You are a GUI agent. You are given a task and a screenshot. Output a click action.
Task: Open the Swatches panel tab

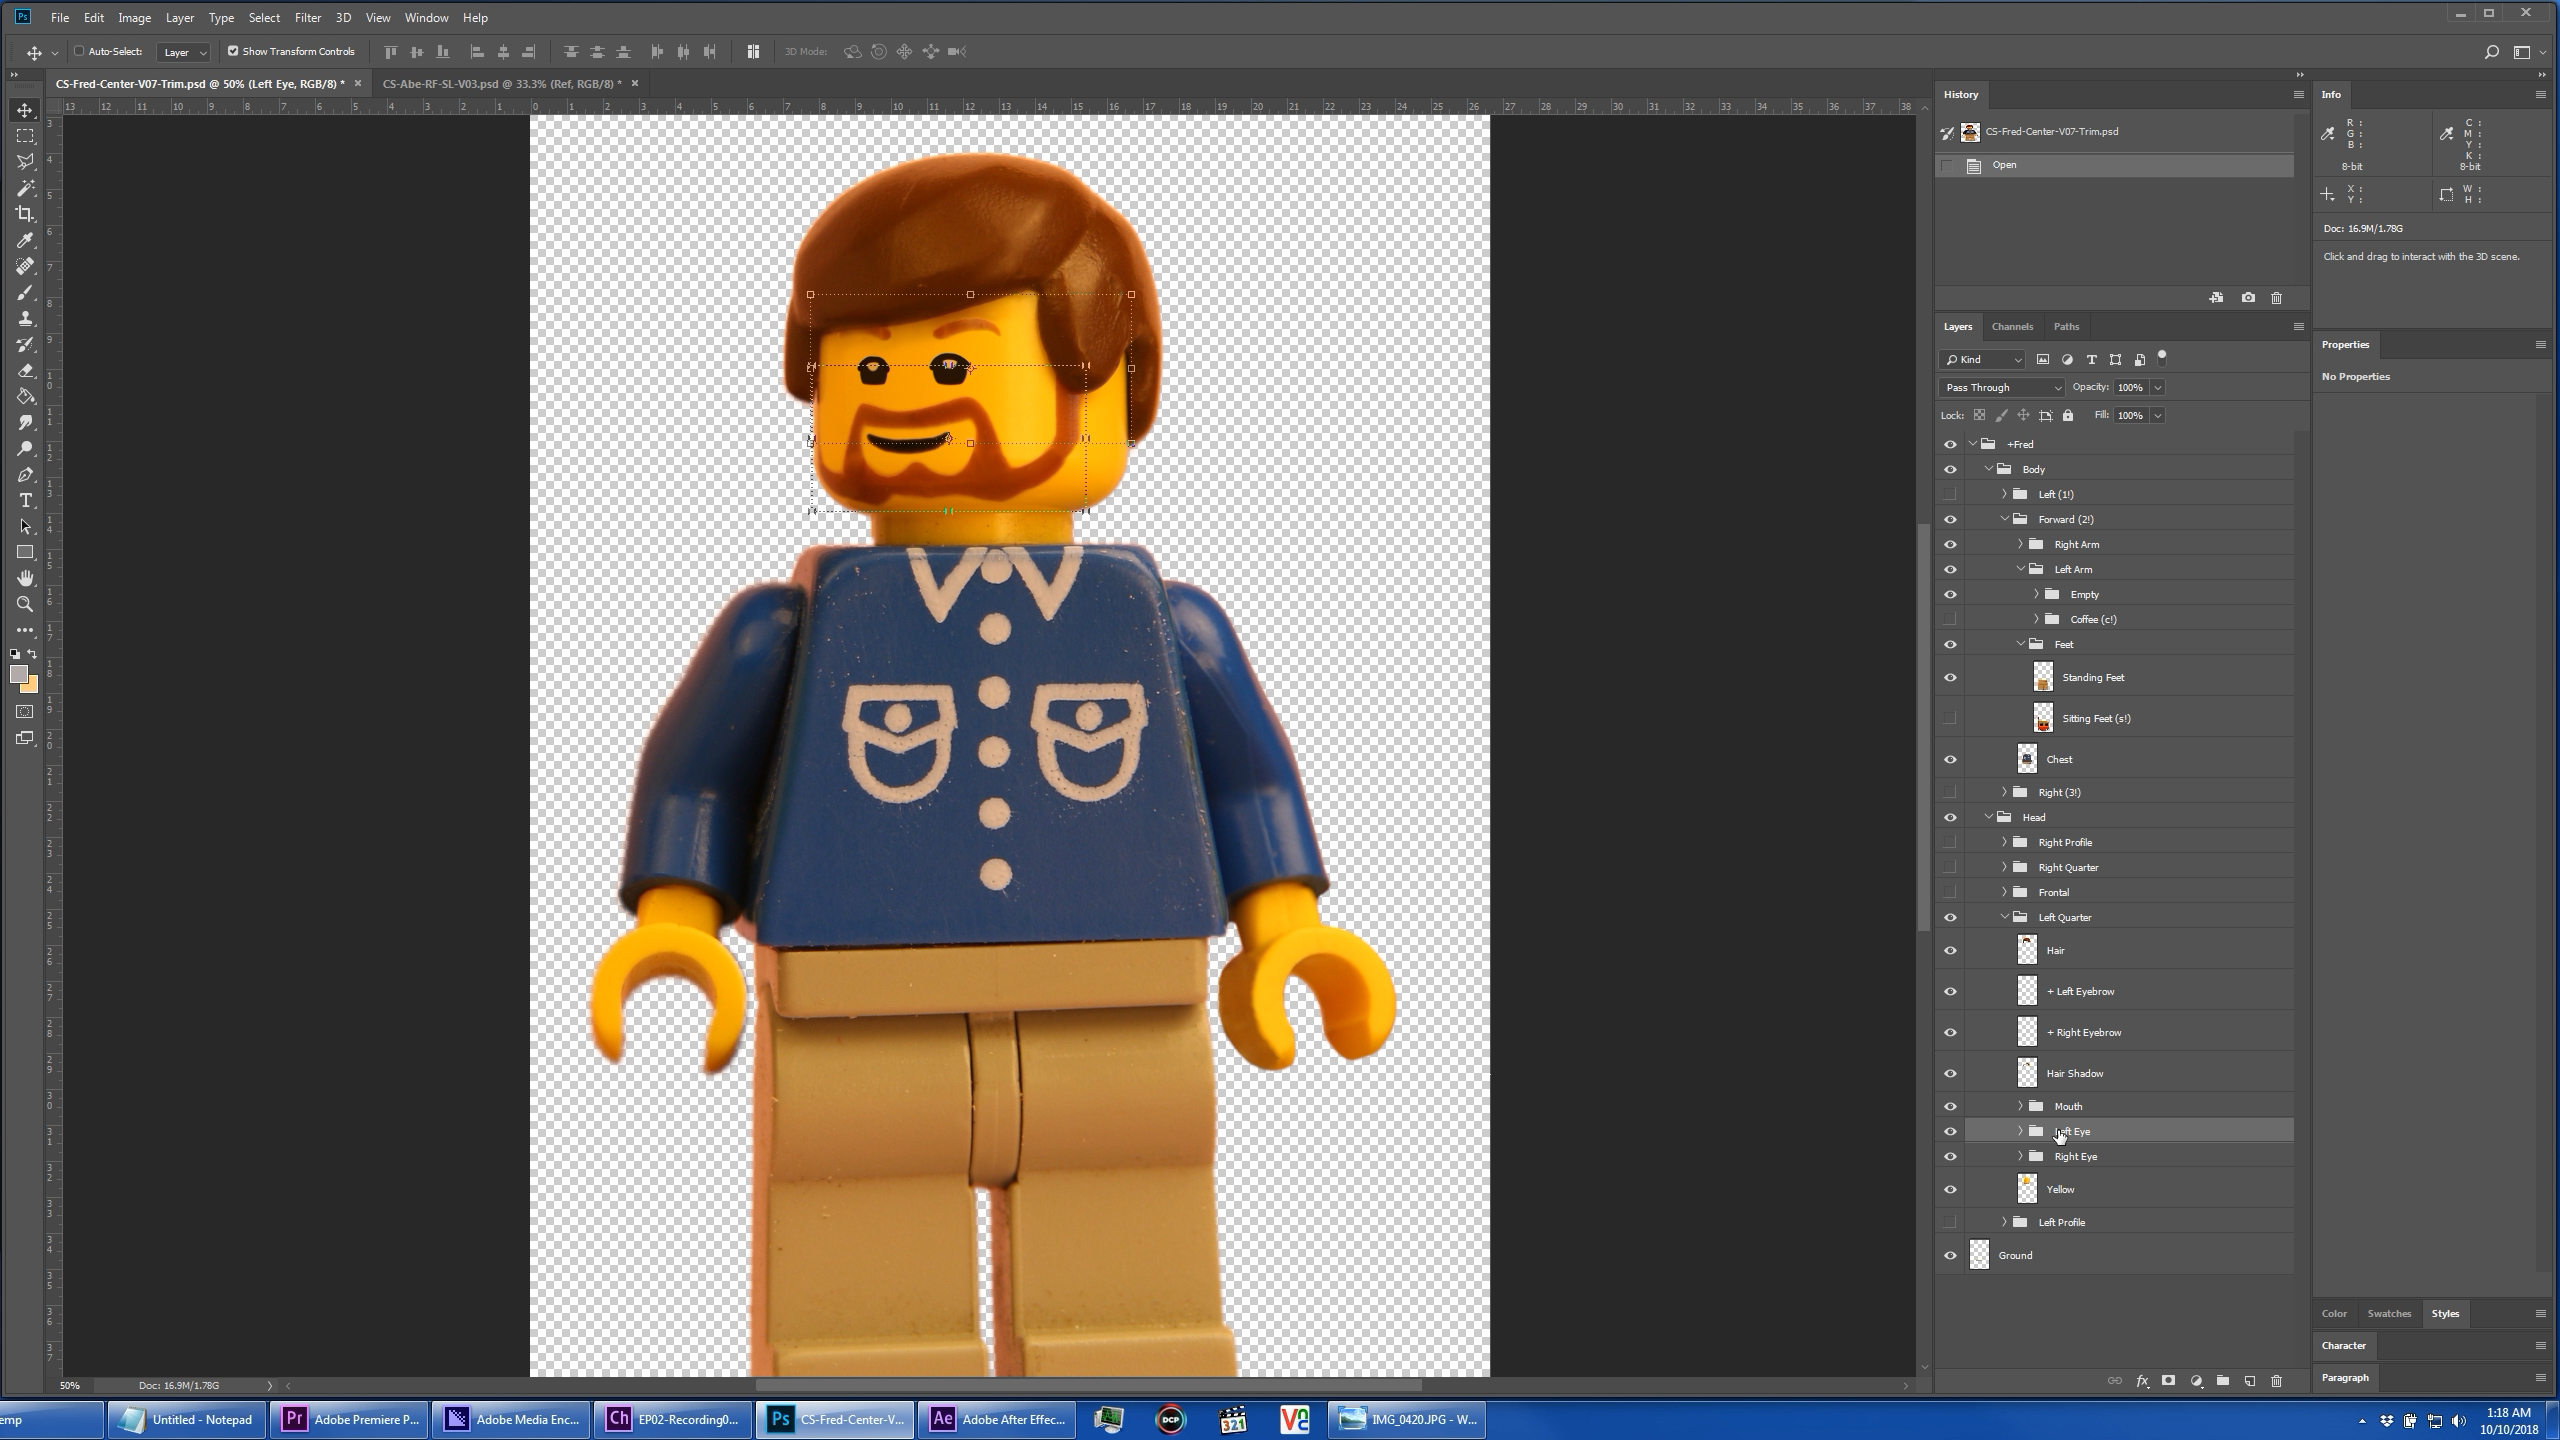pyautogui.click(x=2389, y=1314)
